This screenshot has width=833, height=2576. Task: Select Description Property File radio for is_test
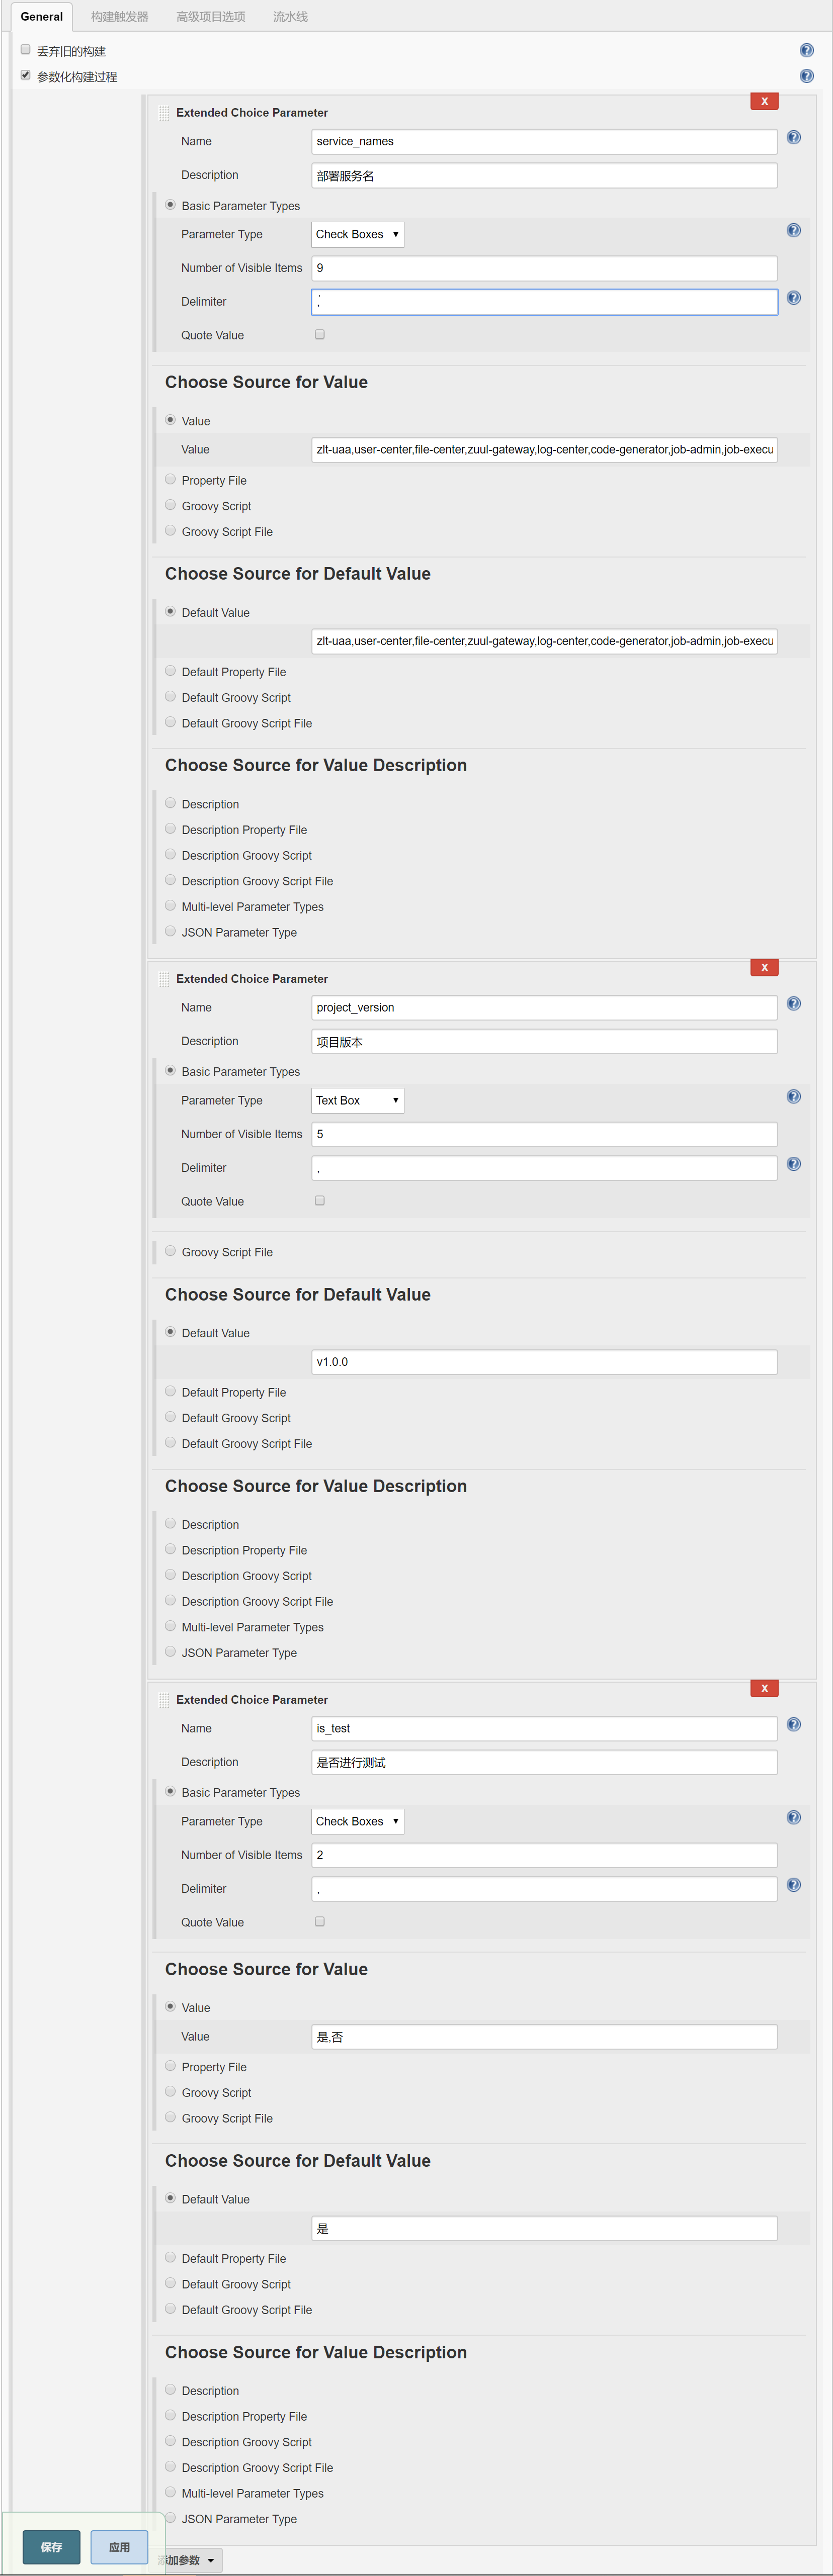(x=170, y=2415)
